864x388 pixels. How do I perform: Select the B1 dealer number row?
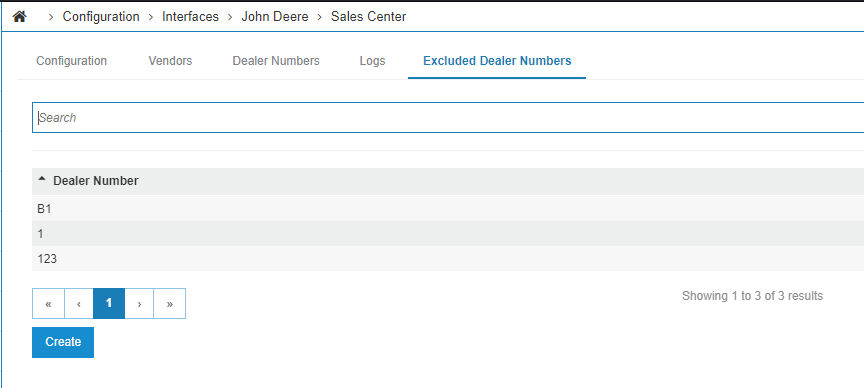pyautogui.click(x=448, y=209)
